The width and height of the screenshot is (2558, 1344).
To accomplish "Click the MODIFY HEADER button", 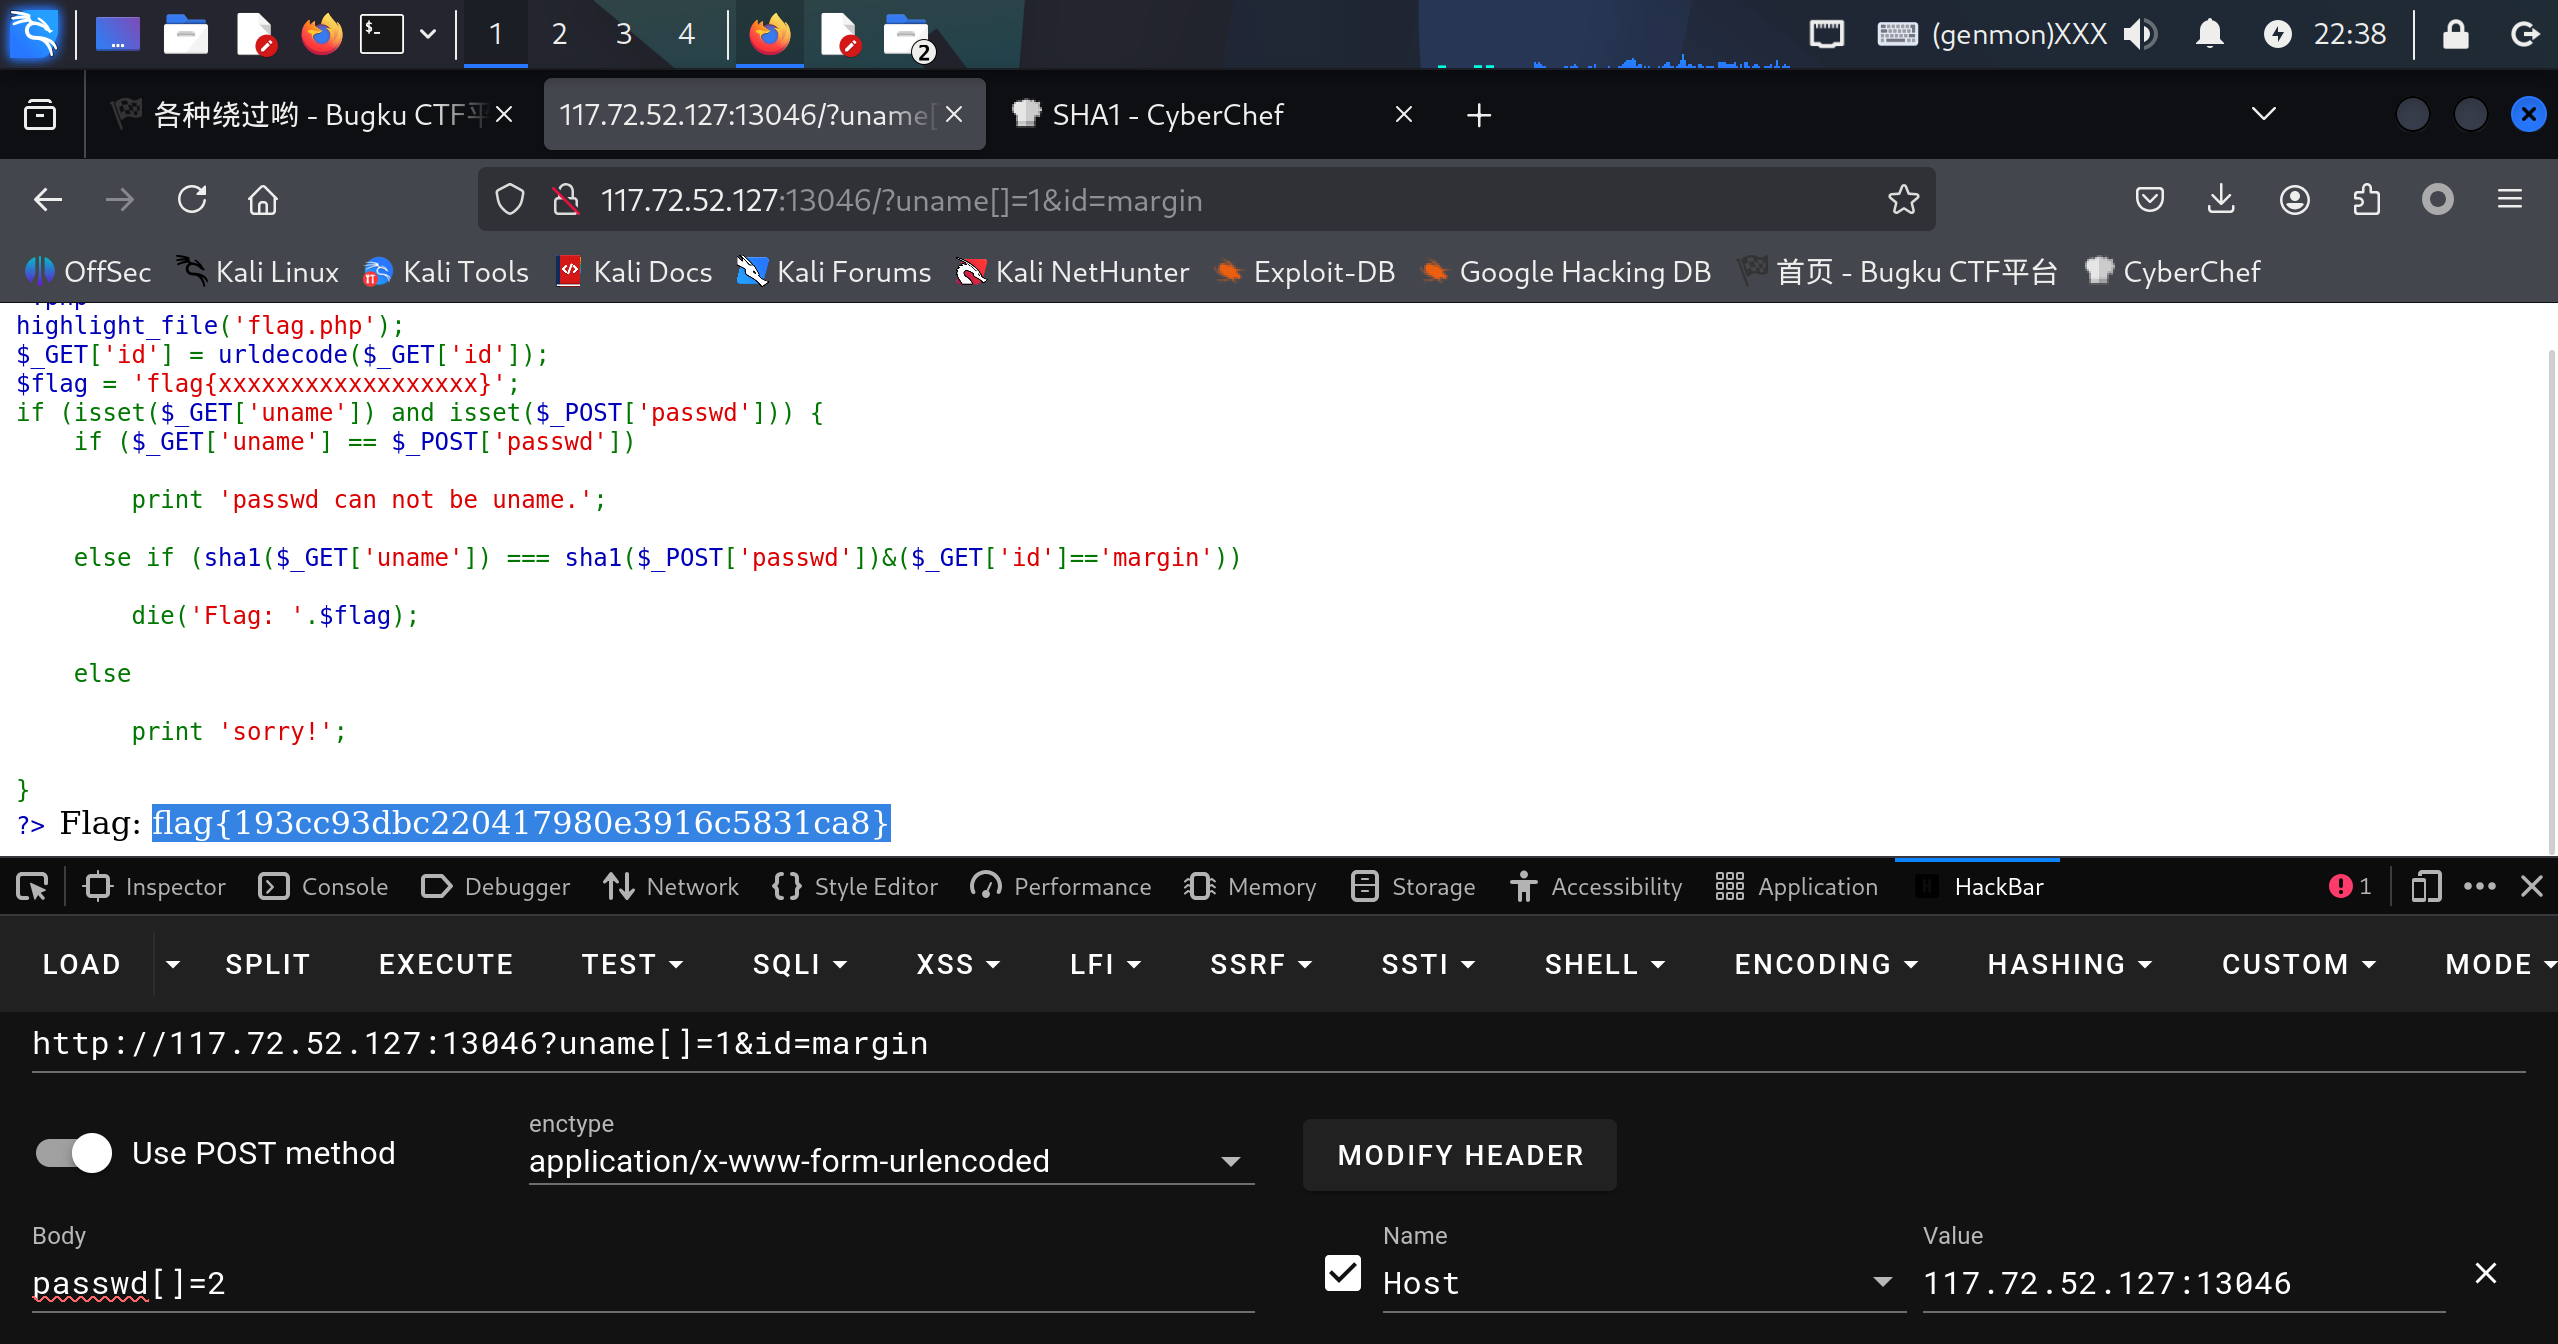I will (1459, 1155).
